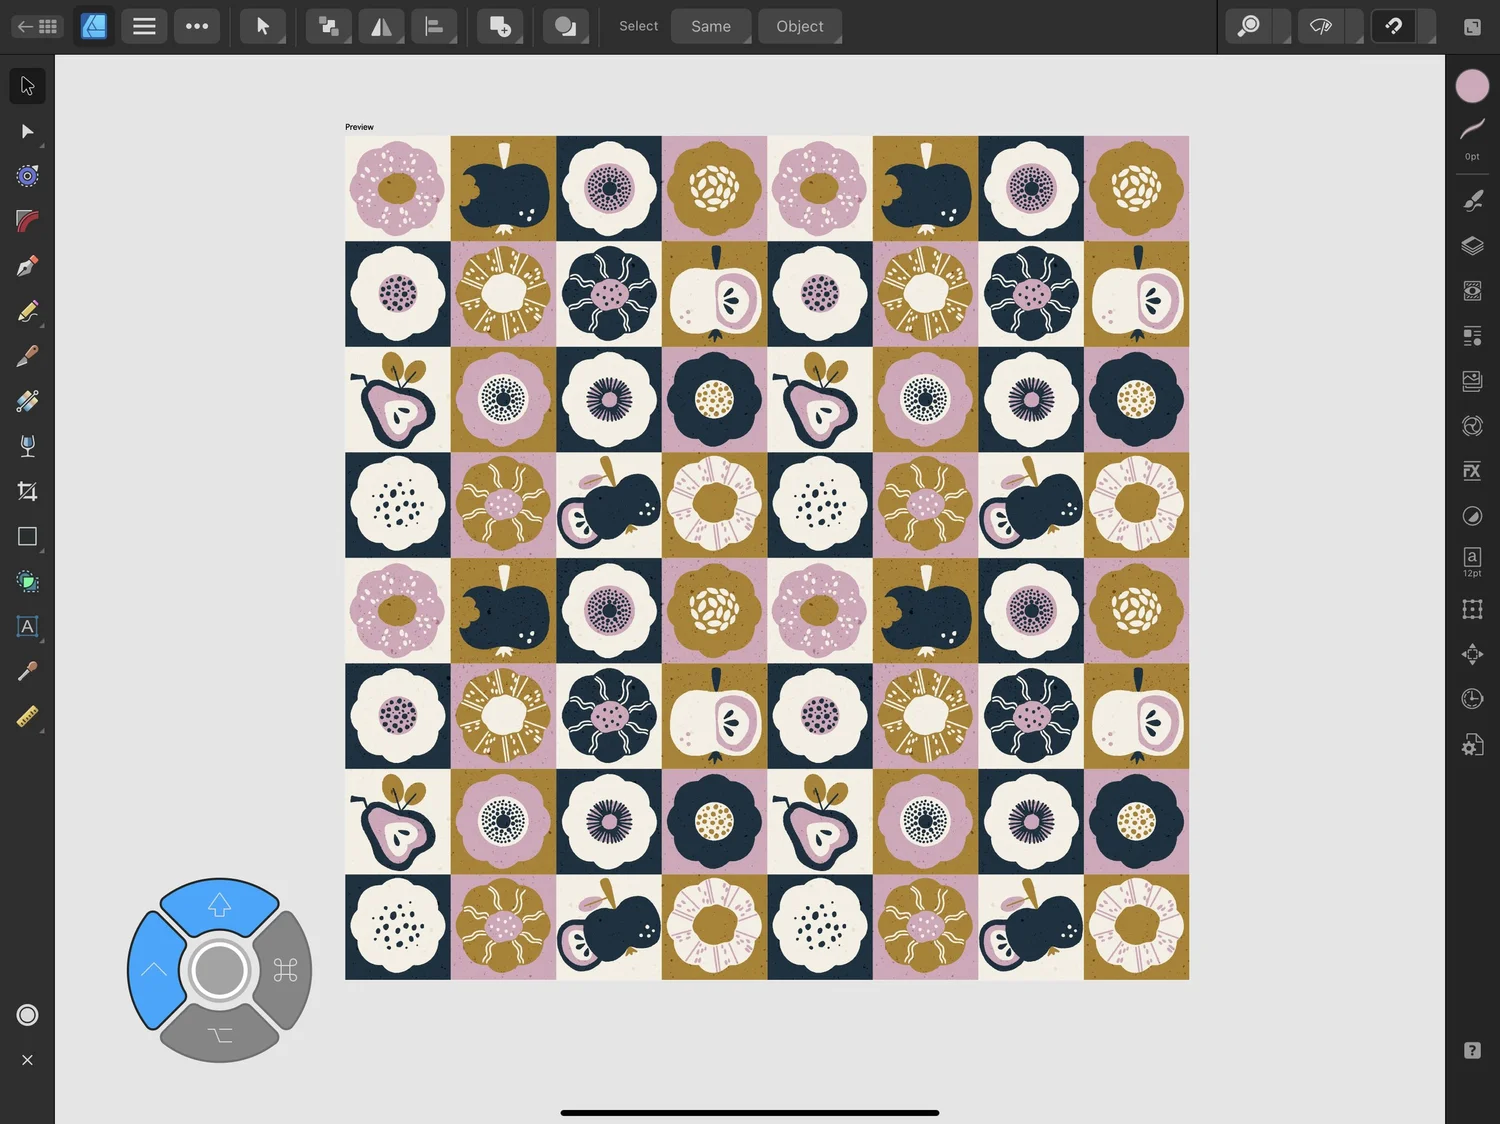Open the Same selection dropdown
This screenshot has width=1500, height=1124.
(711, 26)
